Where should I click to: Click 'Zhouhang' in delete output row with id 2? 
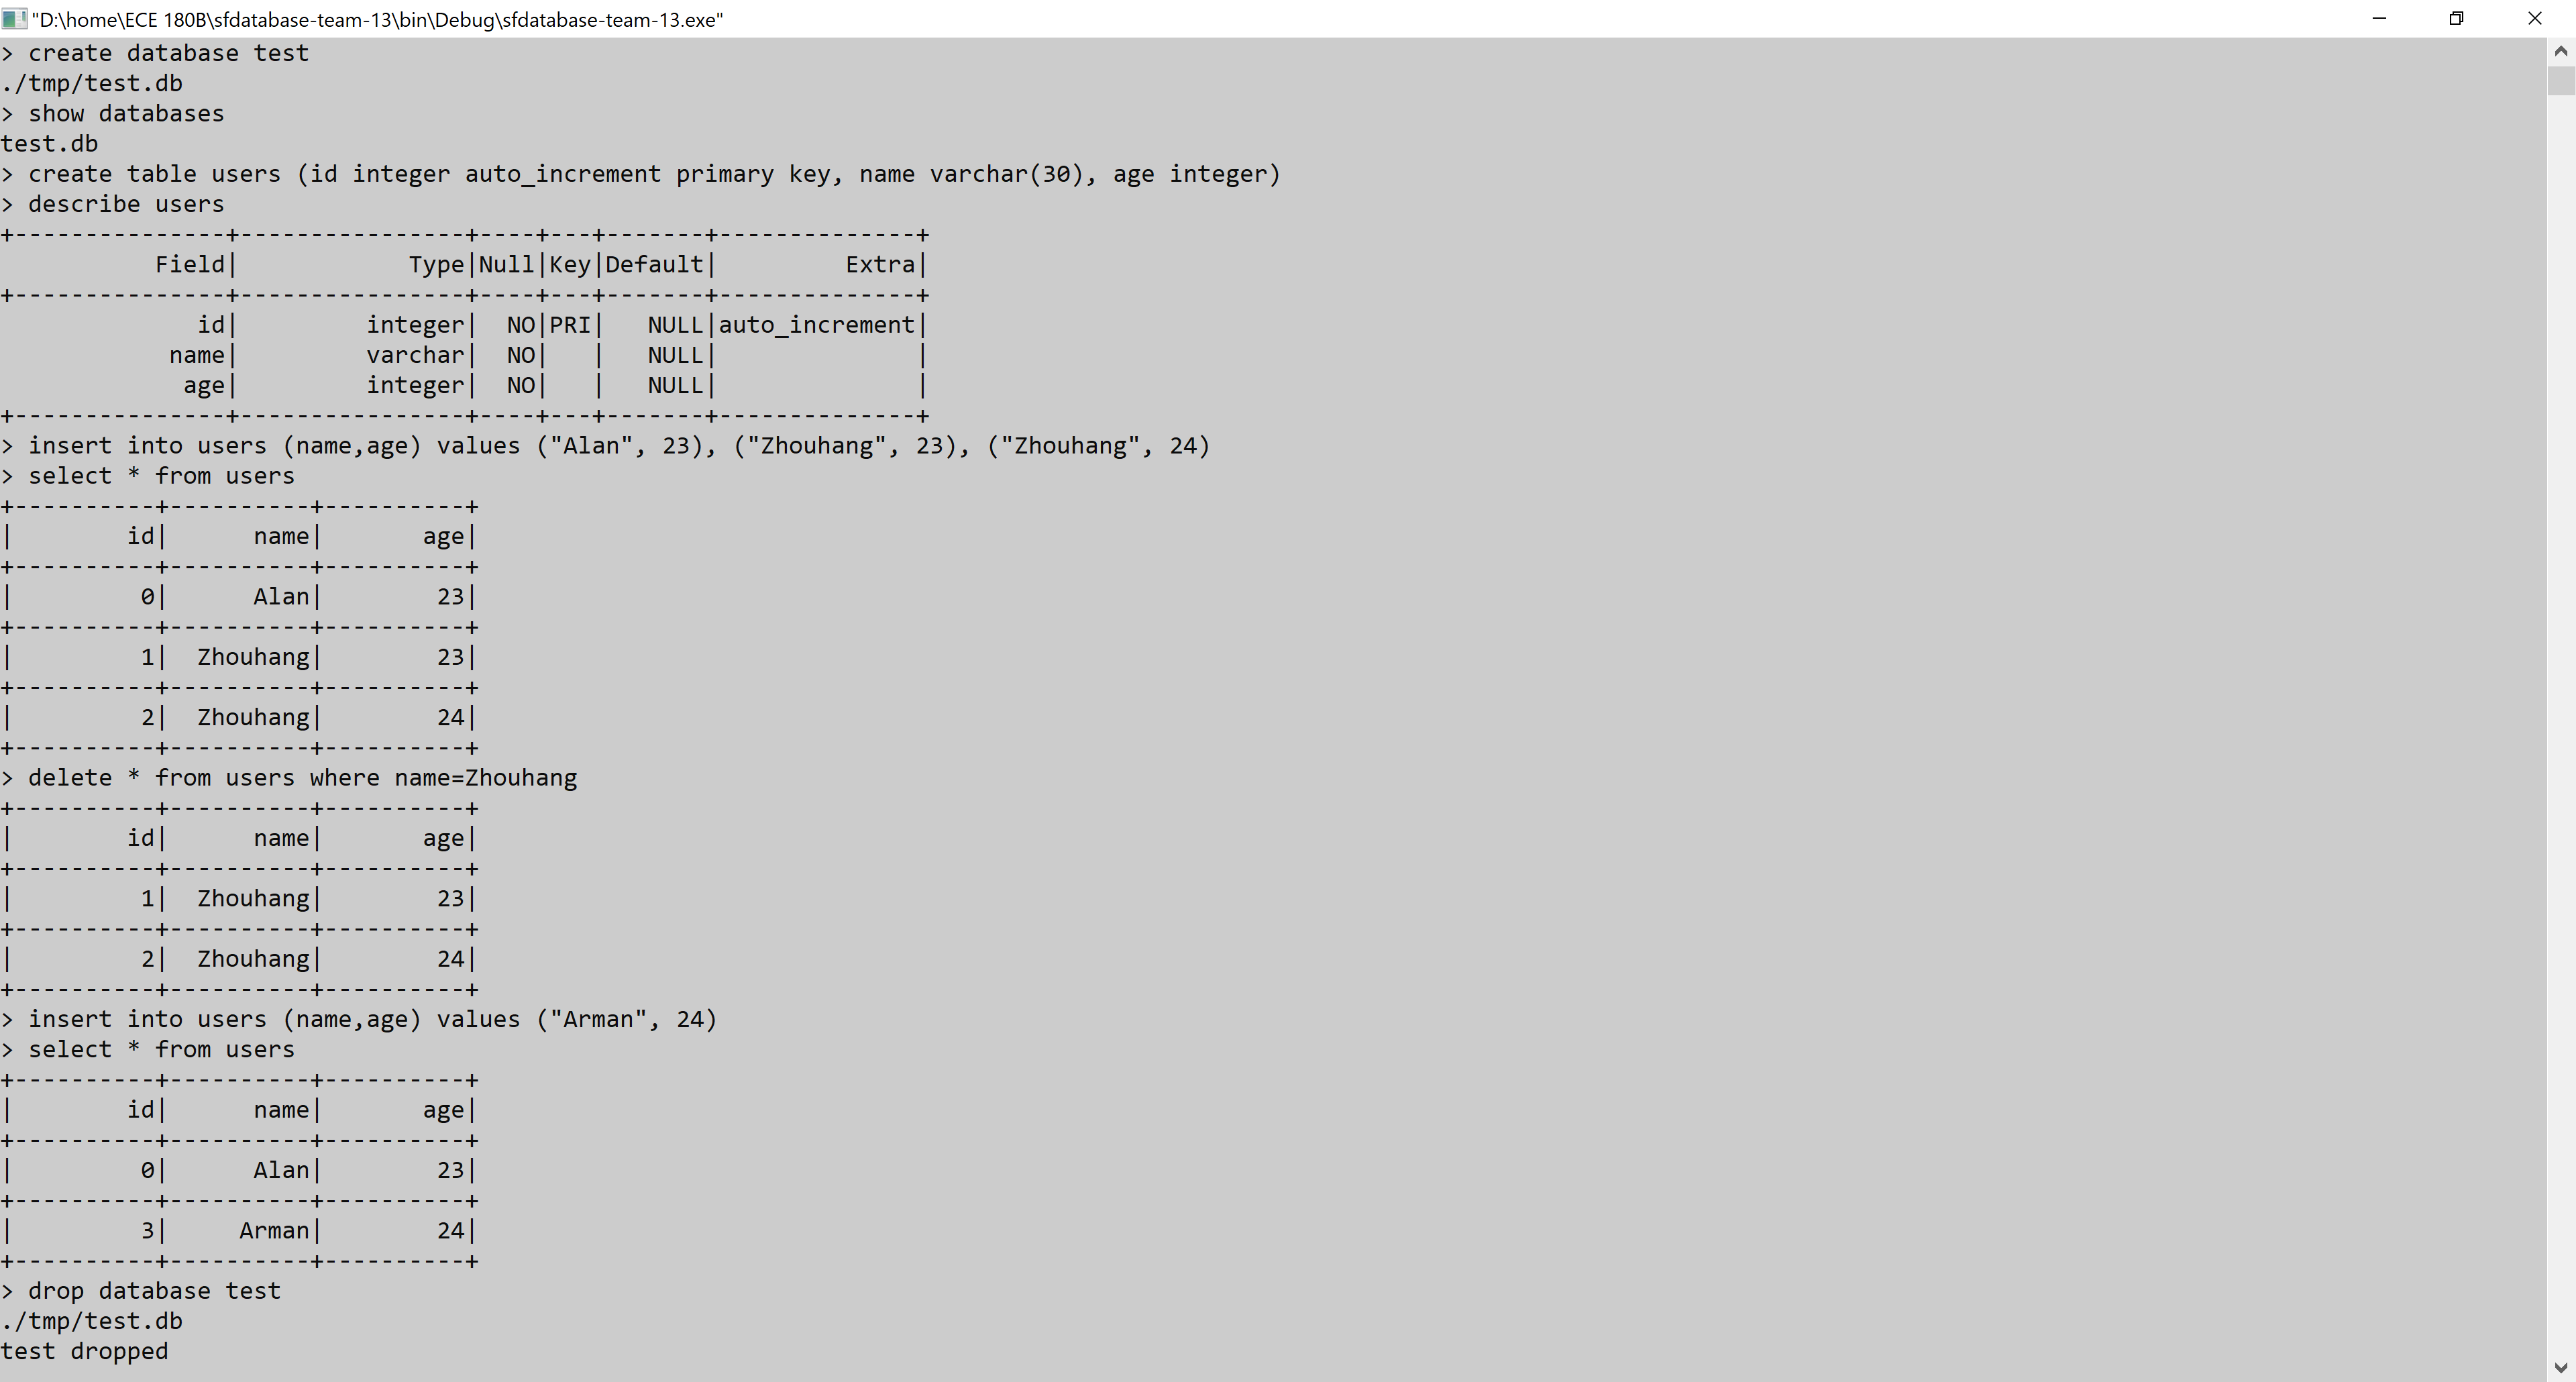pyautogui.click(x=253, y=959)
